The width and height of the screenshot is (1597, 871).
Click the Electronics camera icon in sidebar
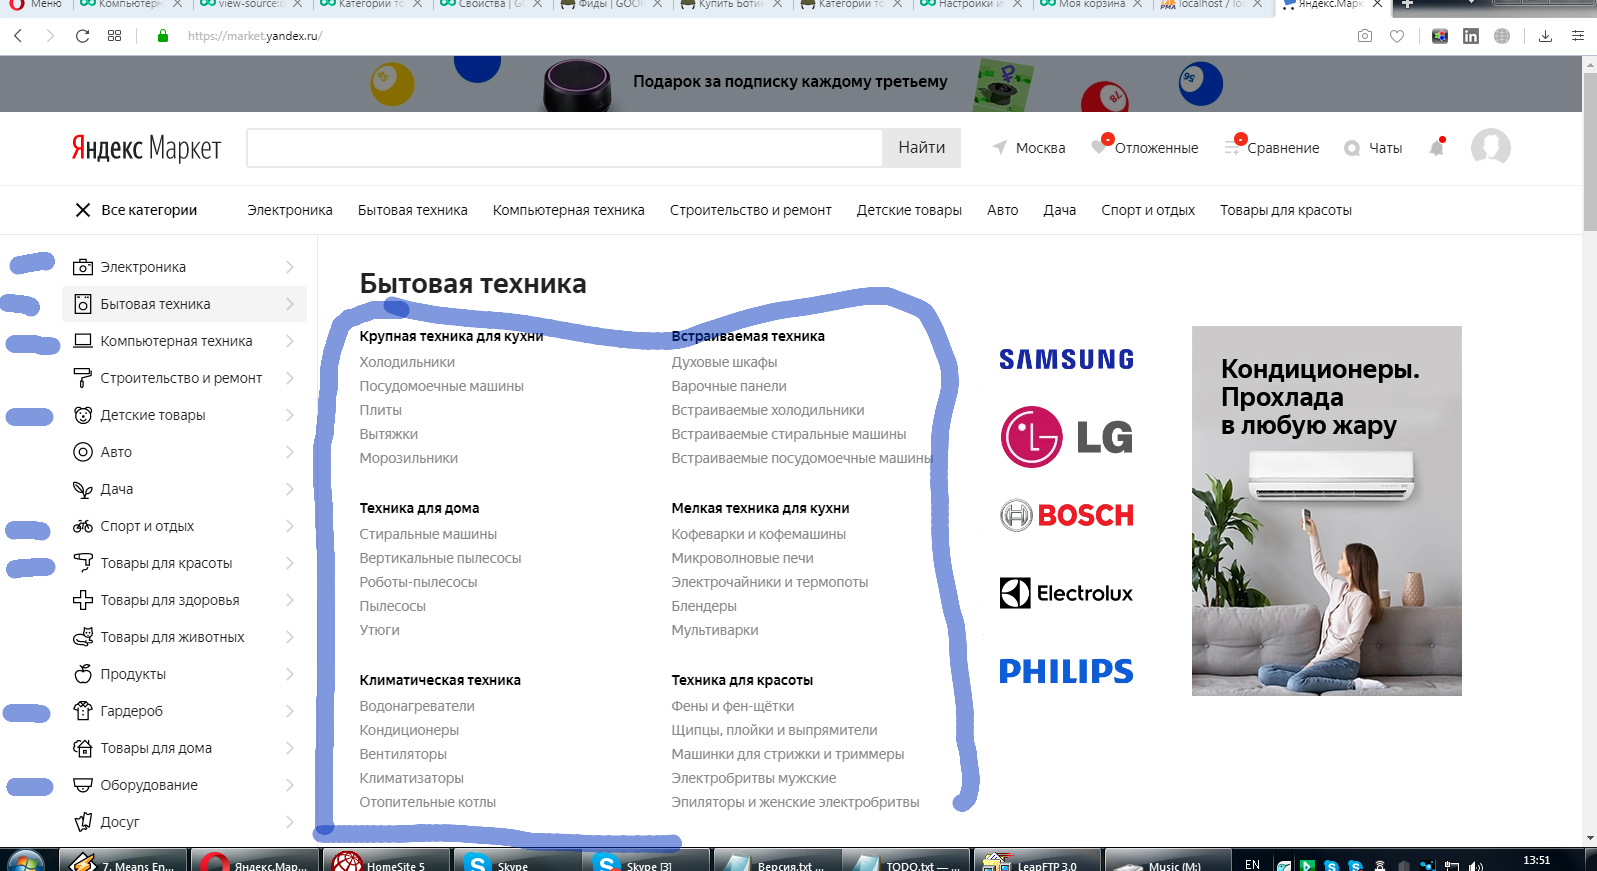(x=83, y=267)
